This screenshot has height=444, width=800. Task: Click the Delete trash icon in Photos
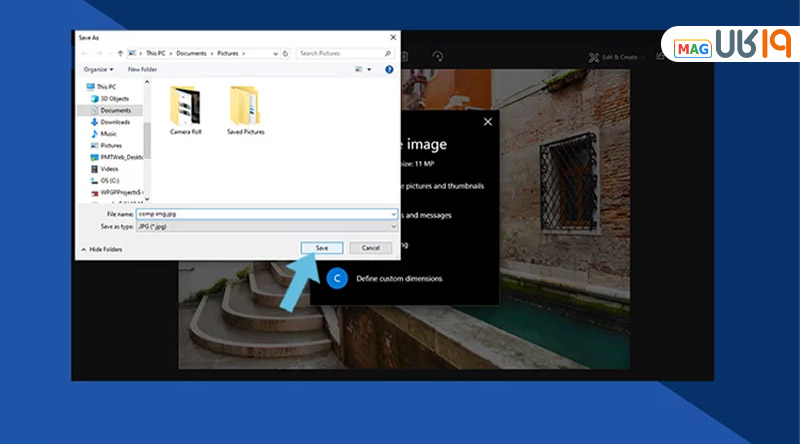point(404,57)
